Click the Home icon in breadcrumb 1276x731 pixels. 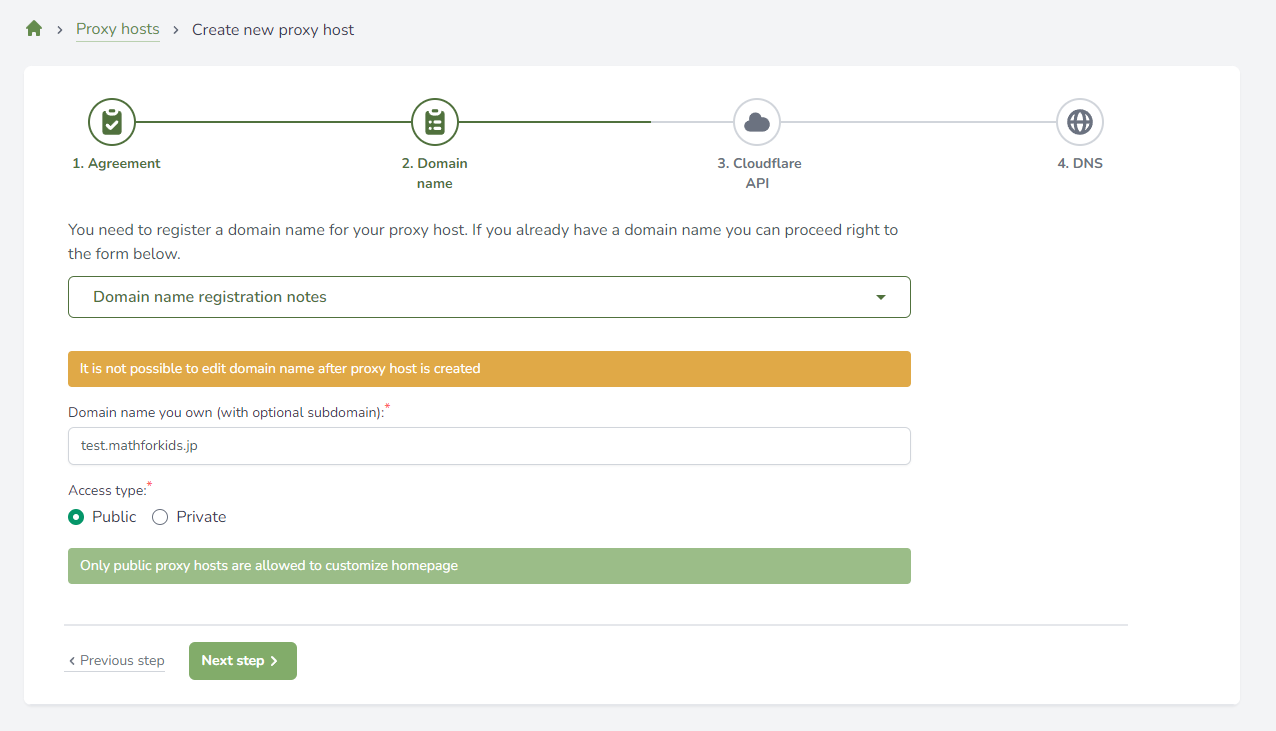click(x=34, y=29)
